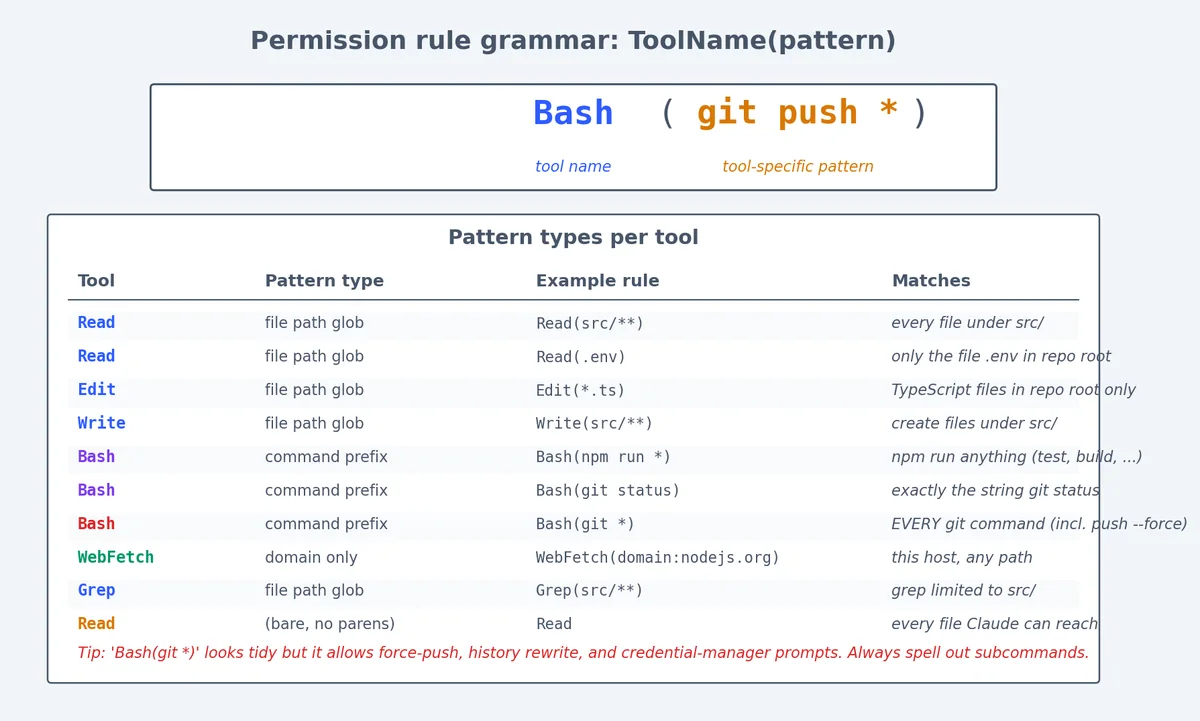Click the 'tool name' italic label

pos(573,167)
